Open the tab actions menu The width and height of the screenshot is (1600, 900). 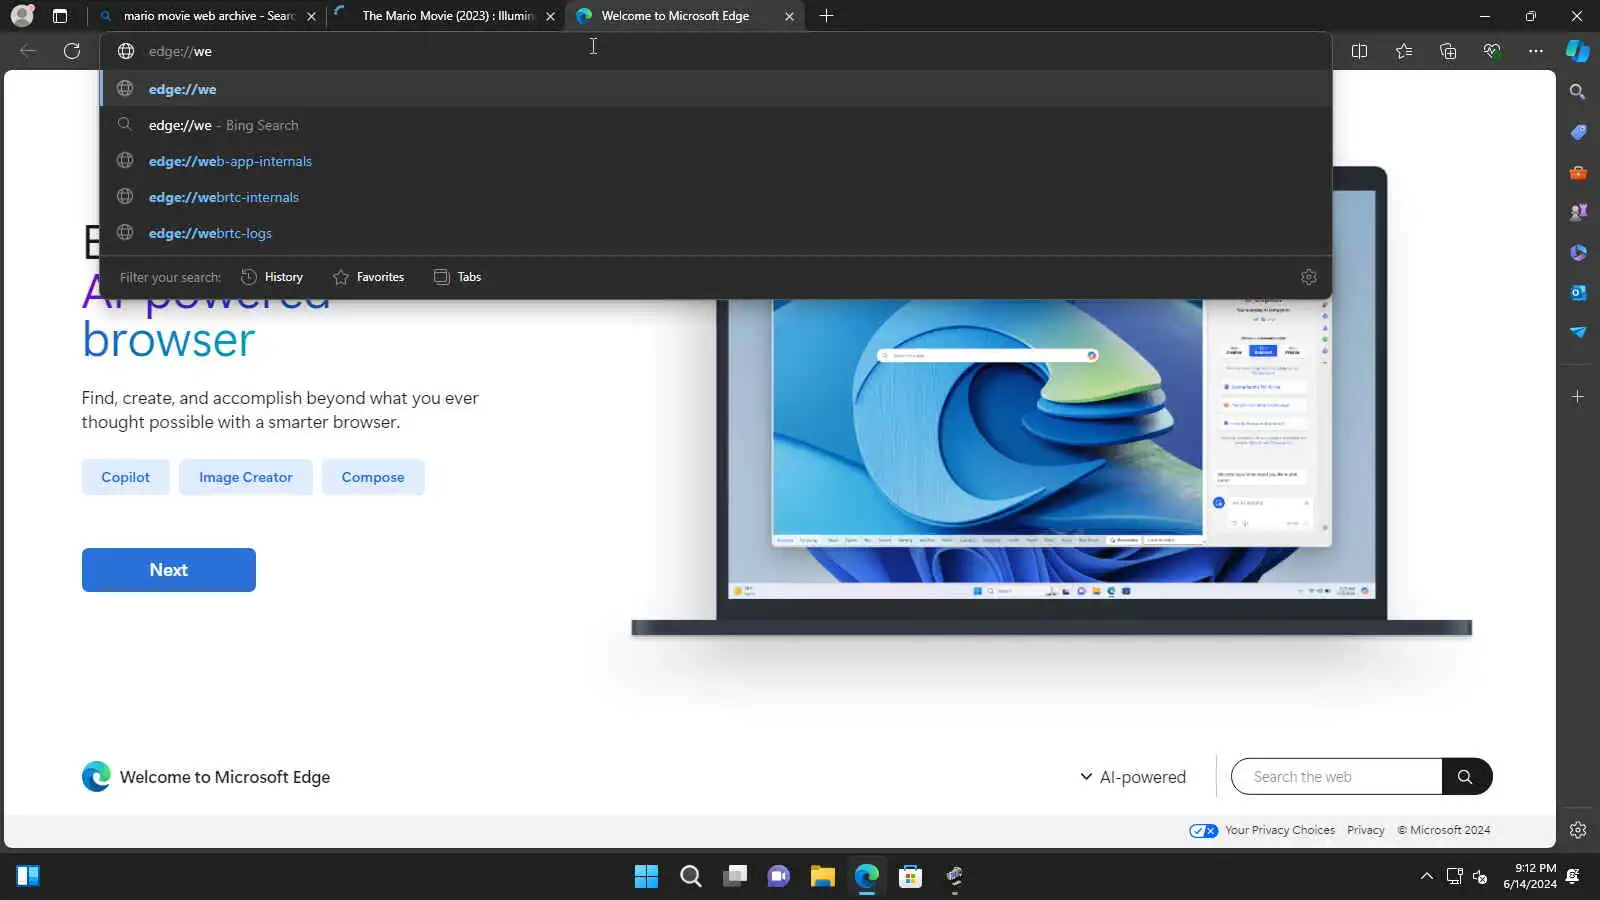[x=60, y=16]
